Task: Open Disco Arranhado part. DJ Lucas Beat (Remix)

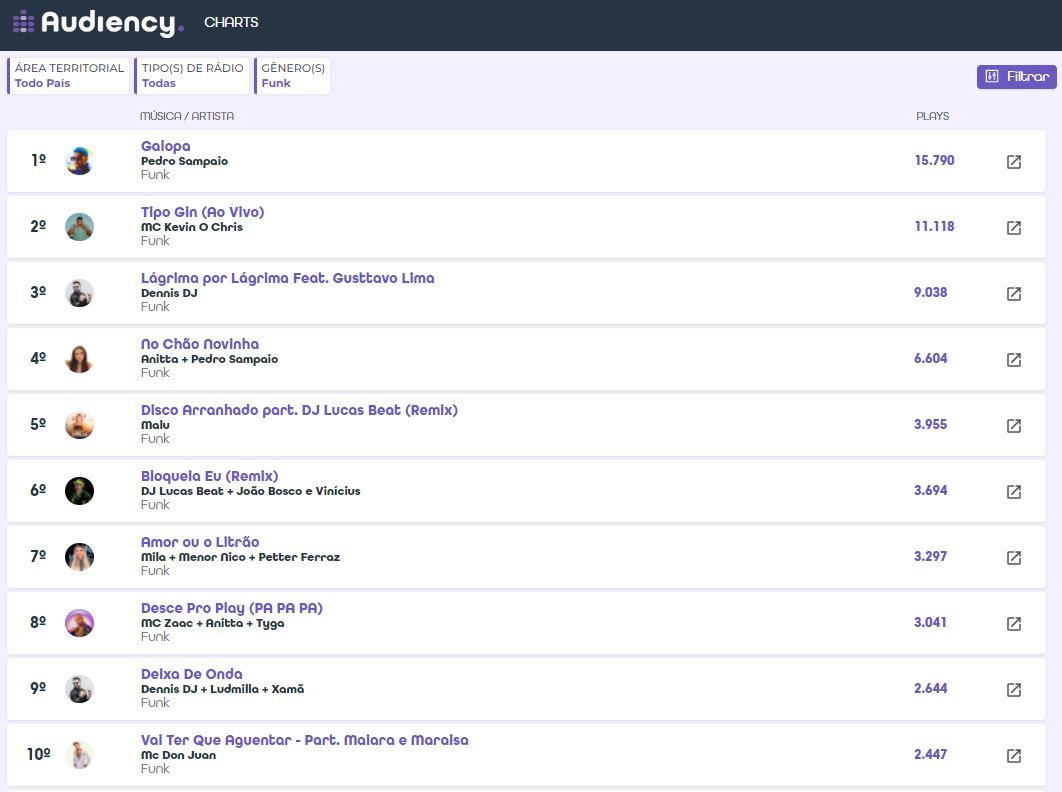Action: click(x=299, y=410)
